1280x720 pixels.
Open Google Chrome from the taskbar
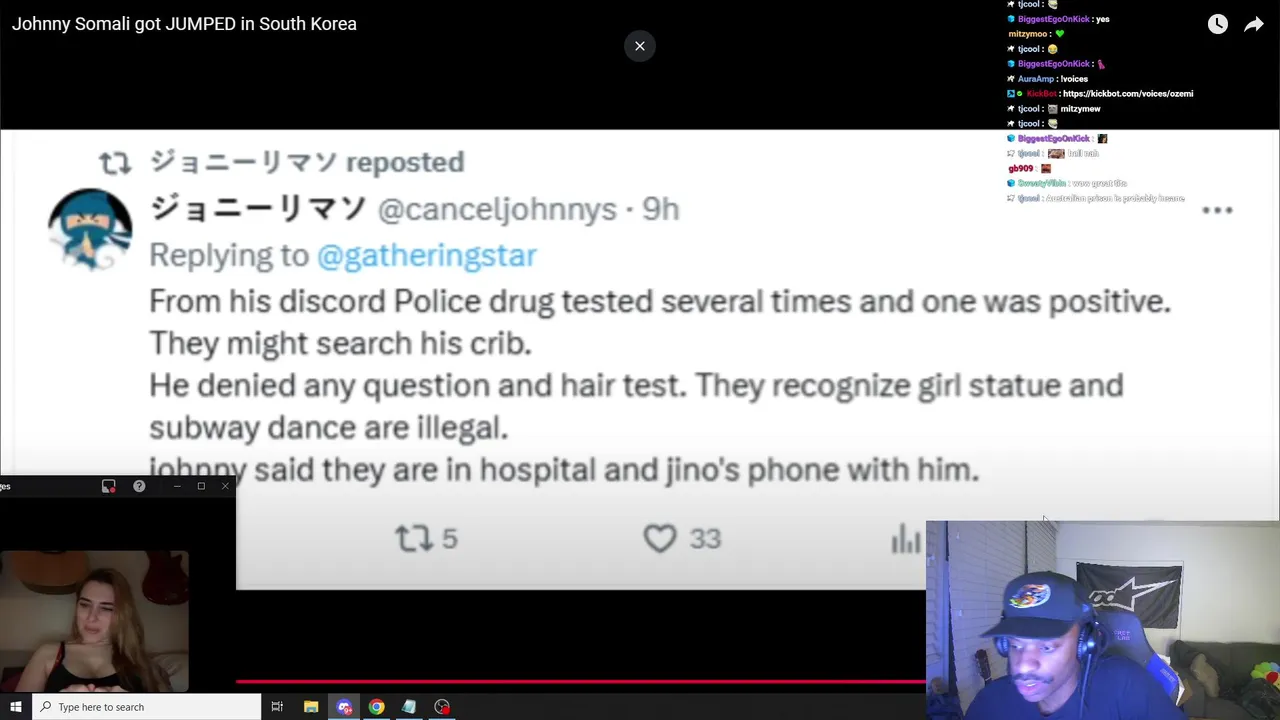[376, 707]
